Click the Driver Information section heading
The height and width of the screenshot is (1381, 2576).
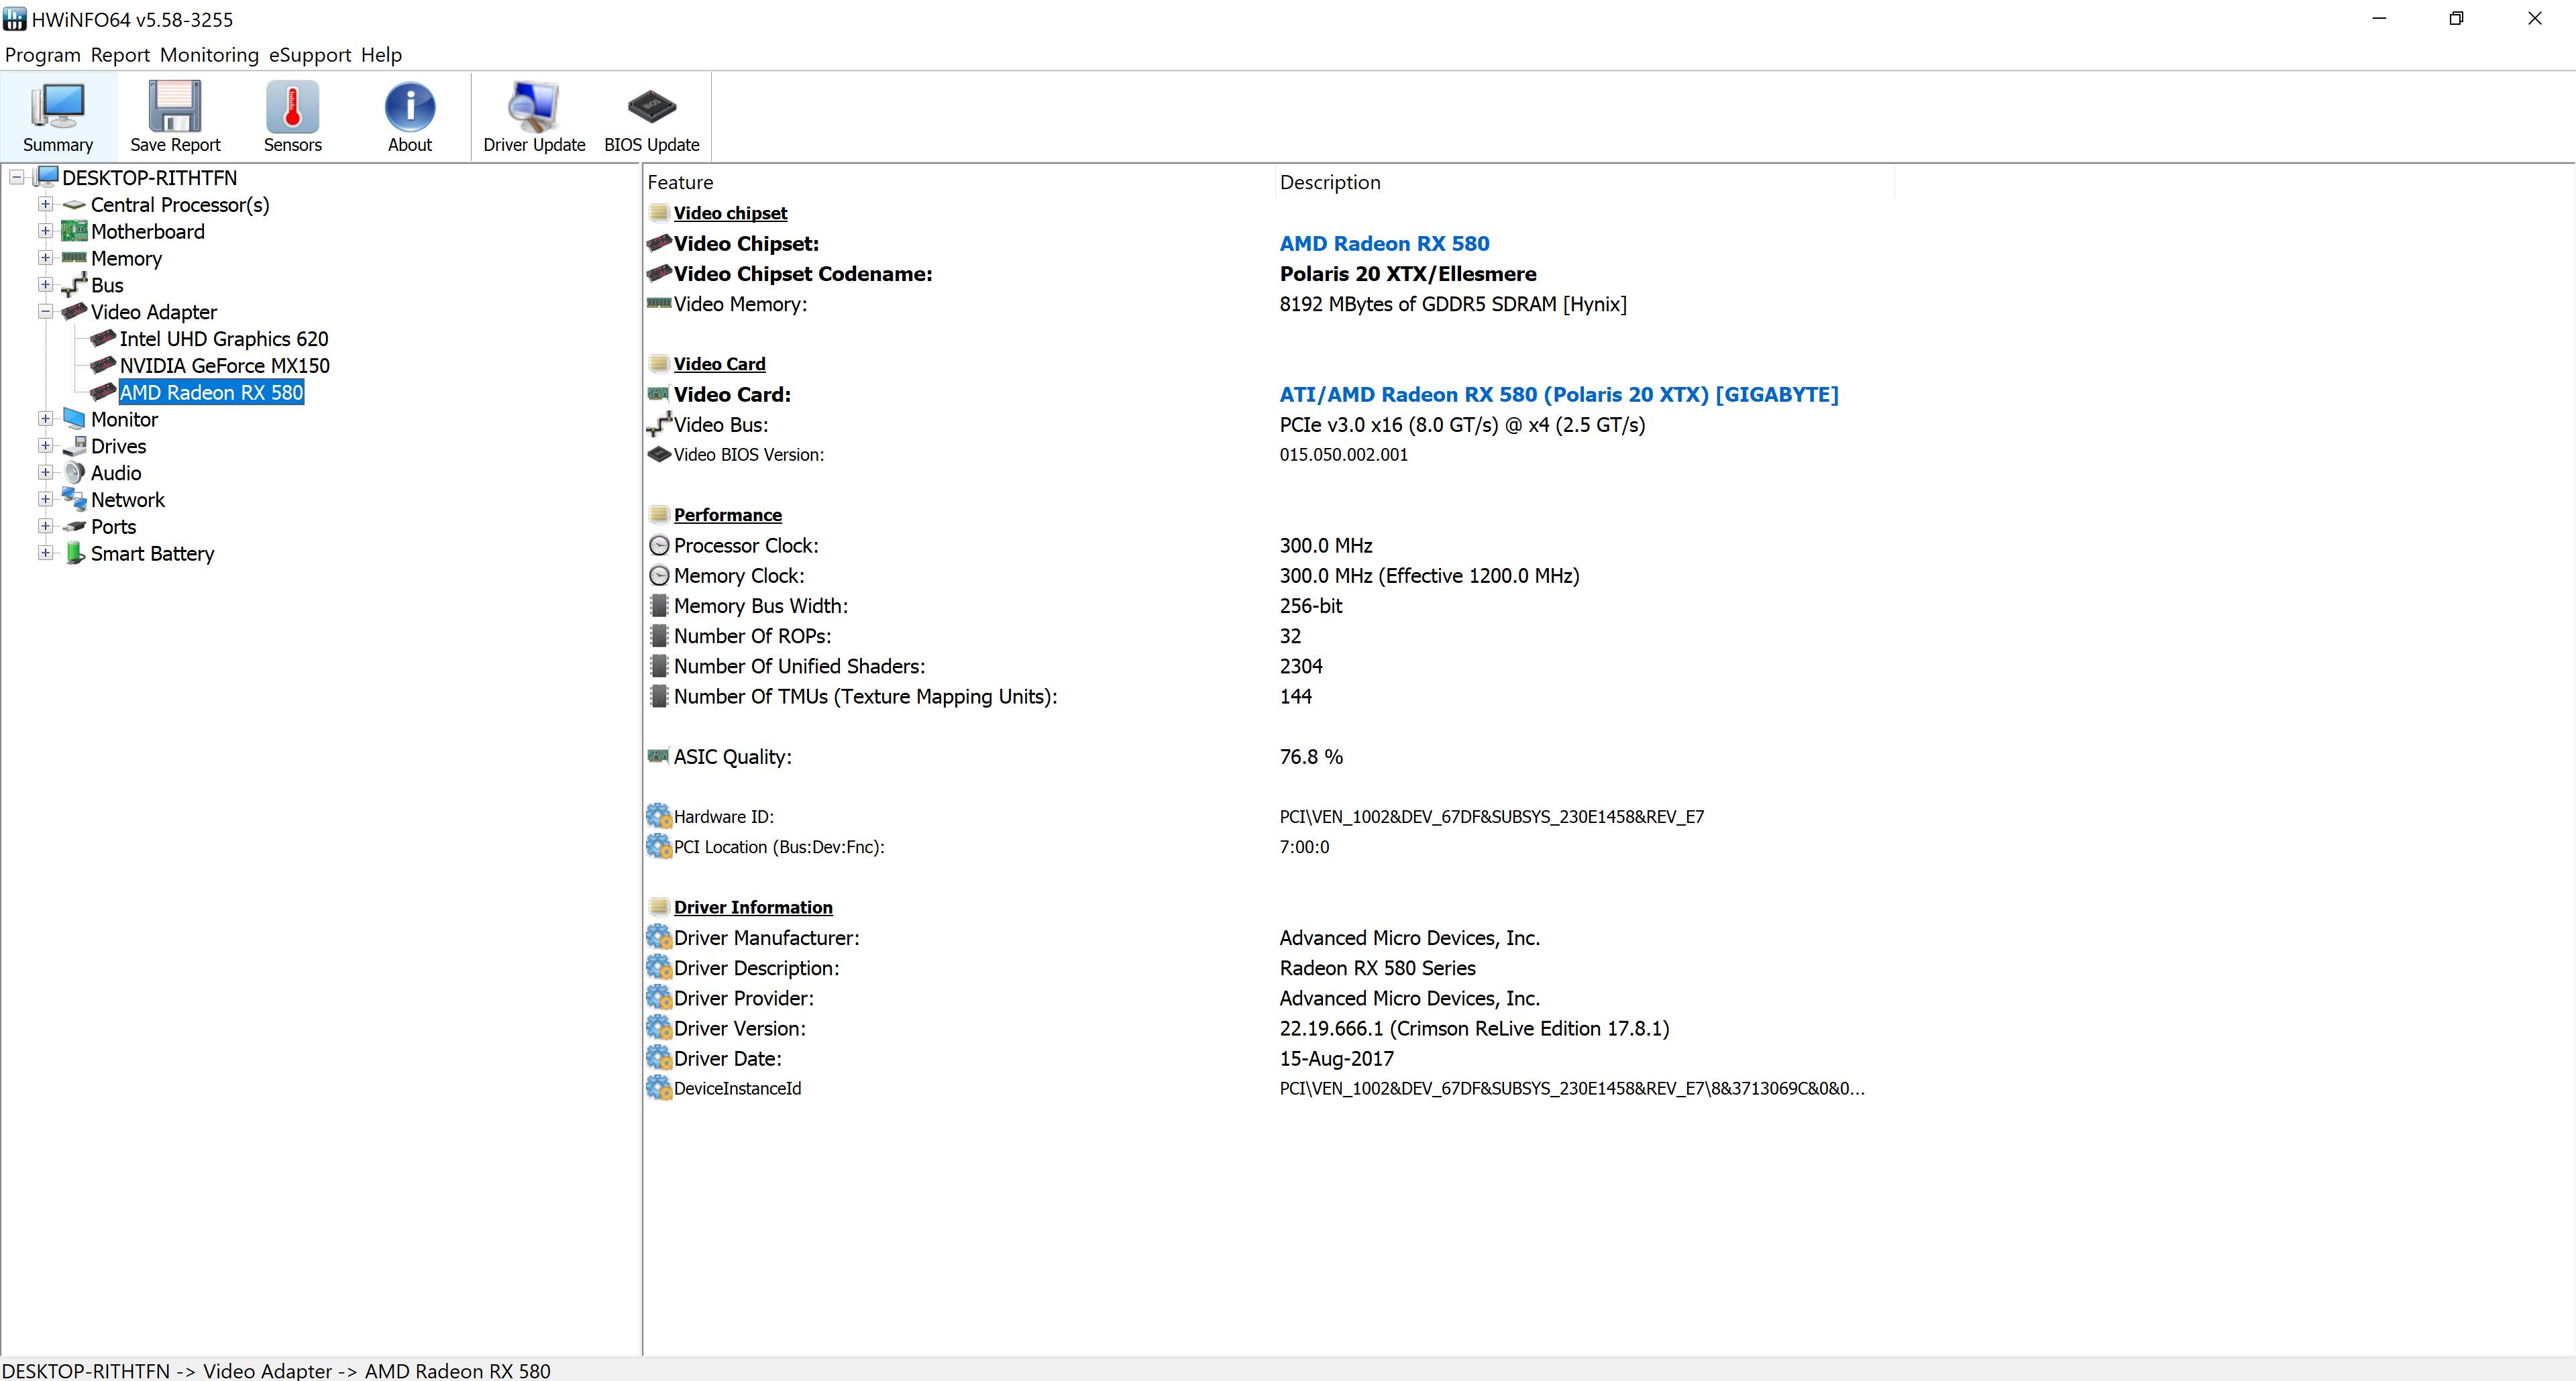[753, 907]
